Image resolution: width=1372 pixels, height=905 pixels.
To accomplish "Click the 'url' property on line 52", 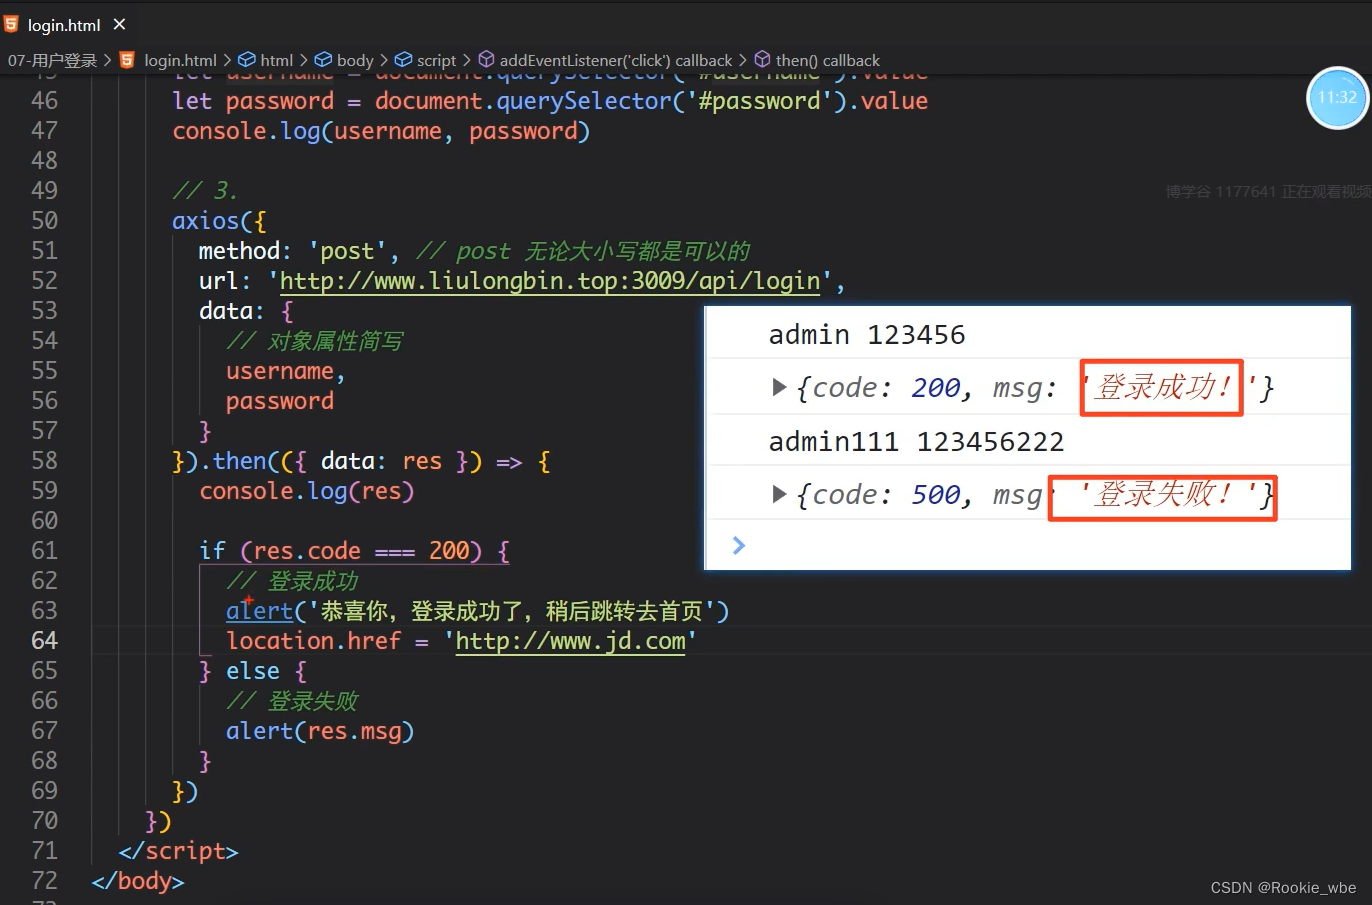I will [x=218, y=281].
